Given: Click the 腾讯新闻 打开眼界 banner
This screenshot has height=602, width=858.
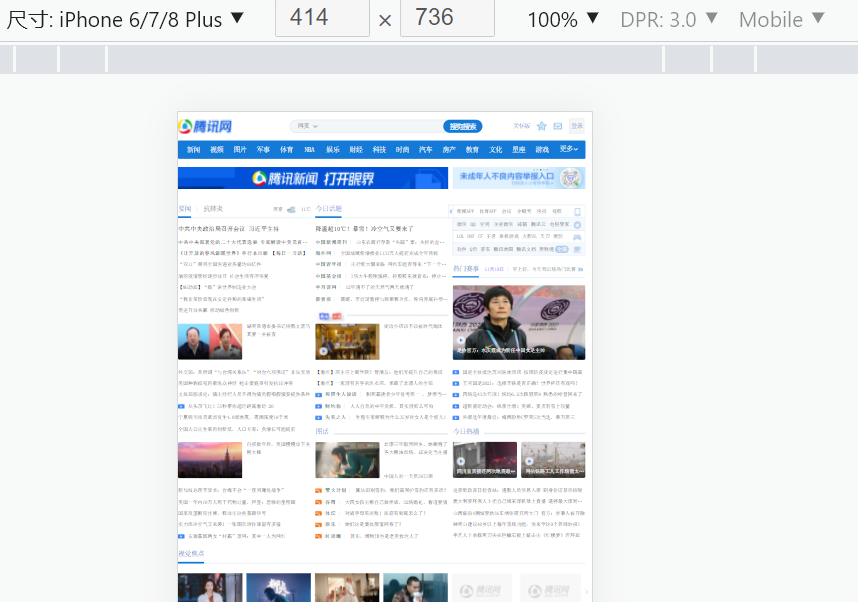Looking at the screenshot, I should 312,178.
